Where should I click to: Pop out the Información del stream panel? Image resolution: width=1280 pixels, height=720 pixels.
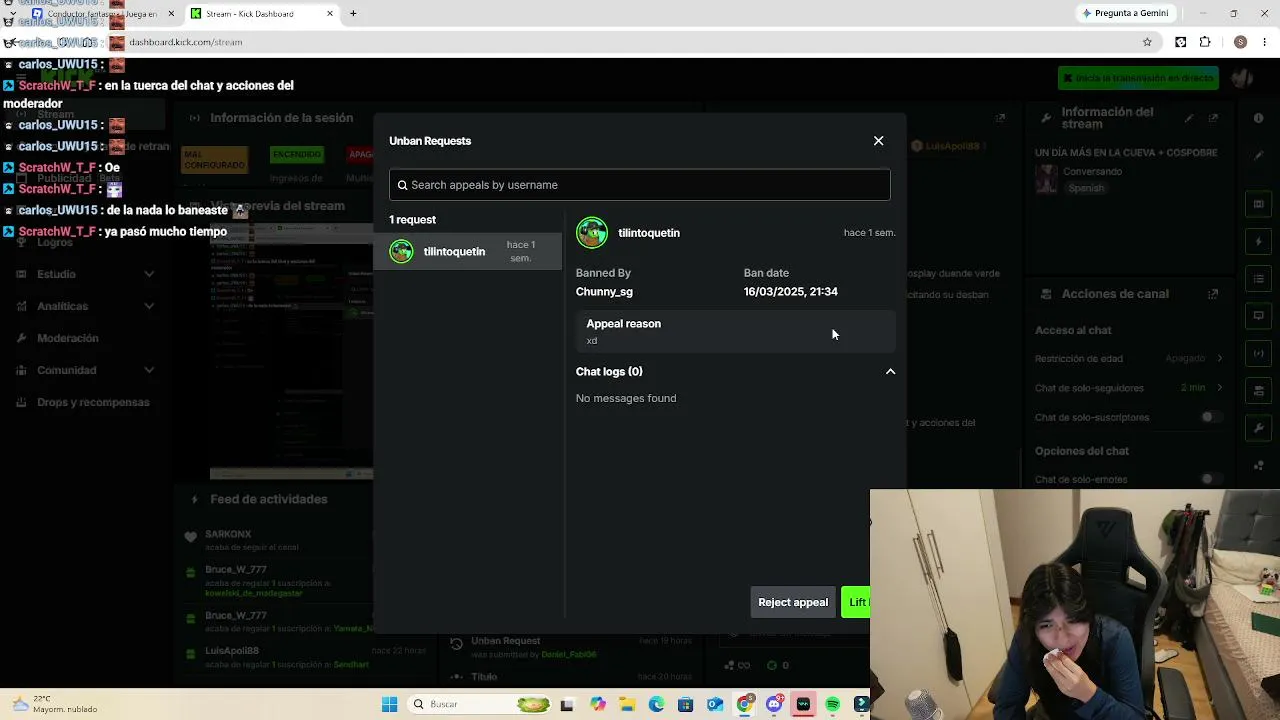1213,118
